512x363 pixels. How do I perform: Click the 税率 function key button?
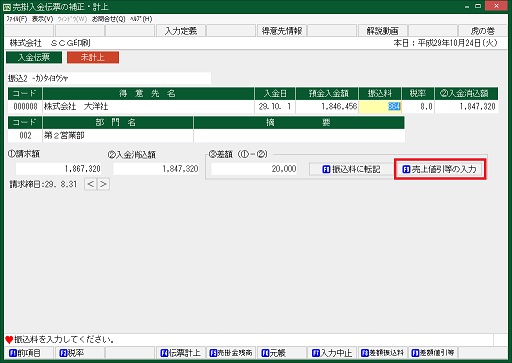(80, 353)
